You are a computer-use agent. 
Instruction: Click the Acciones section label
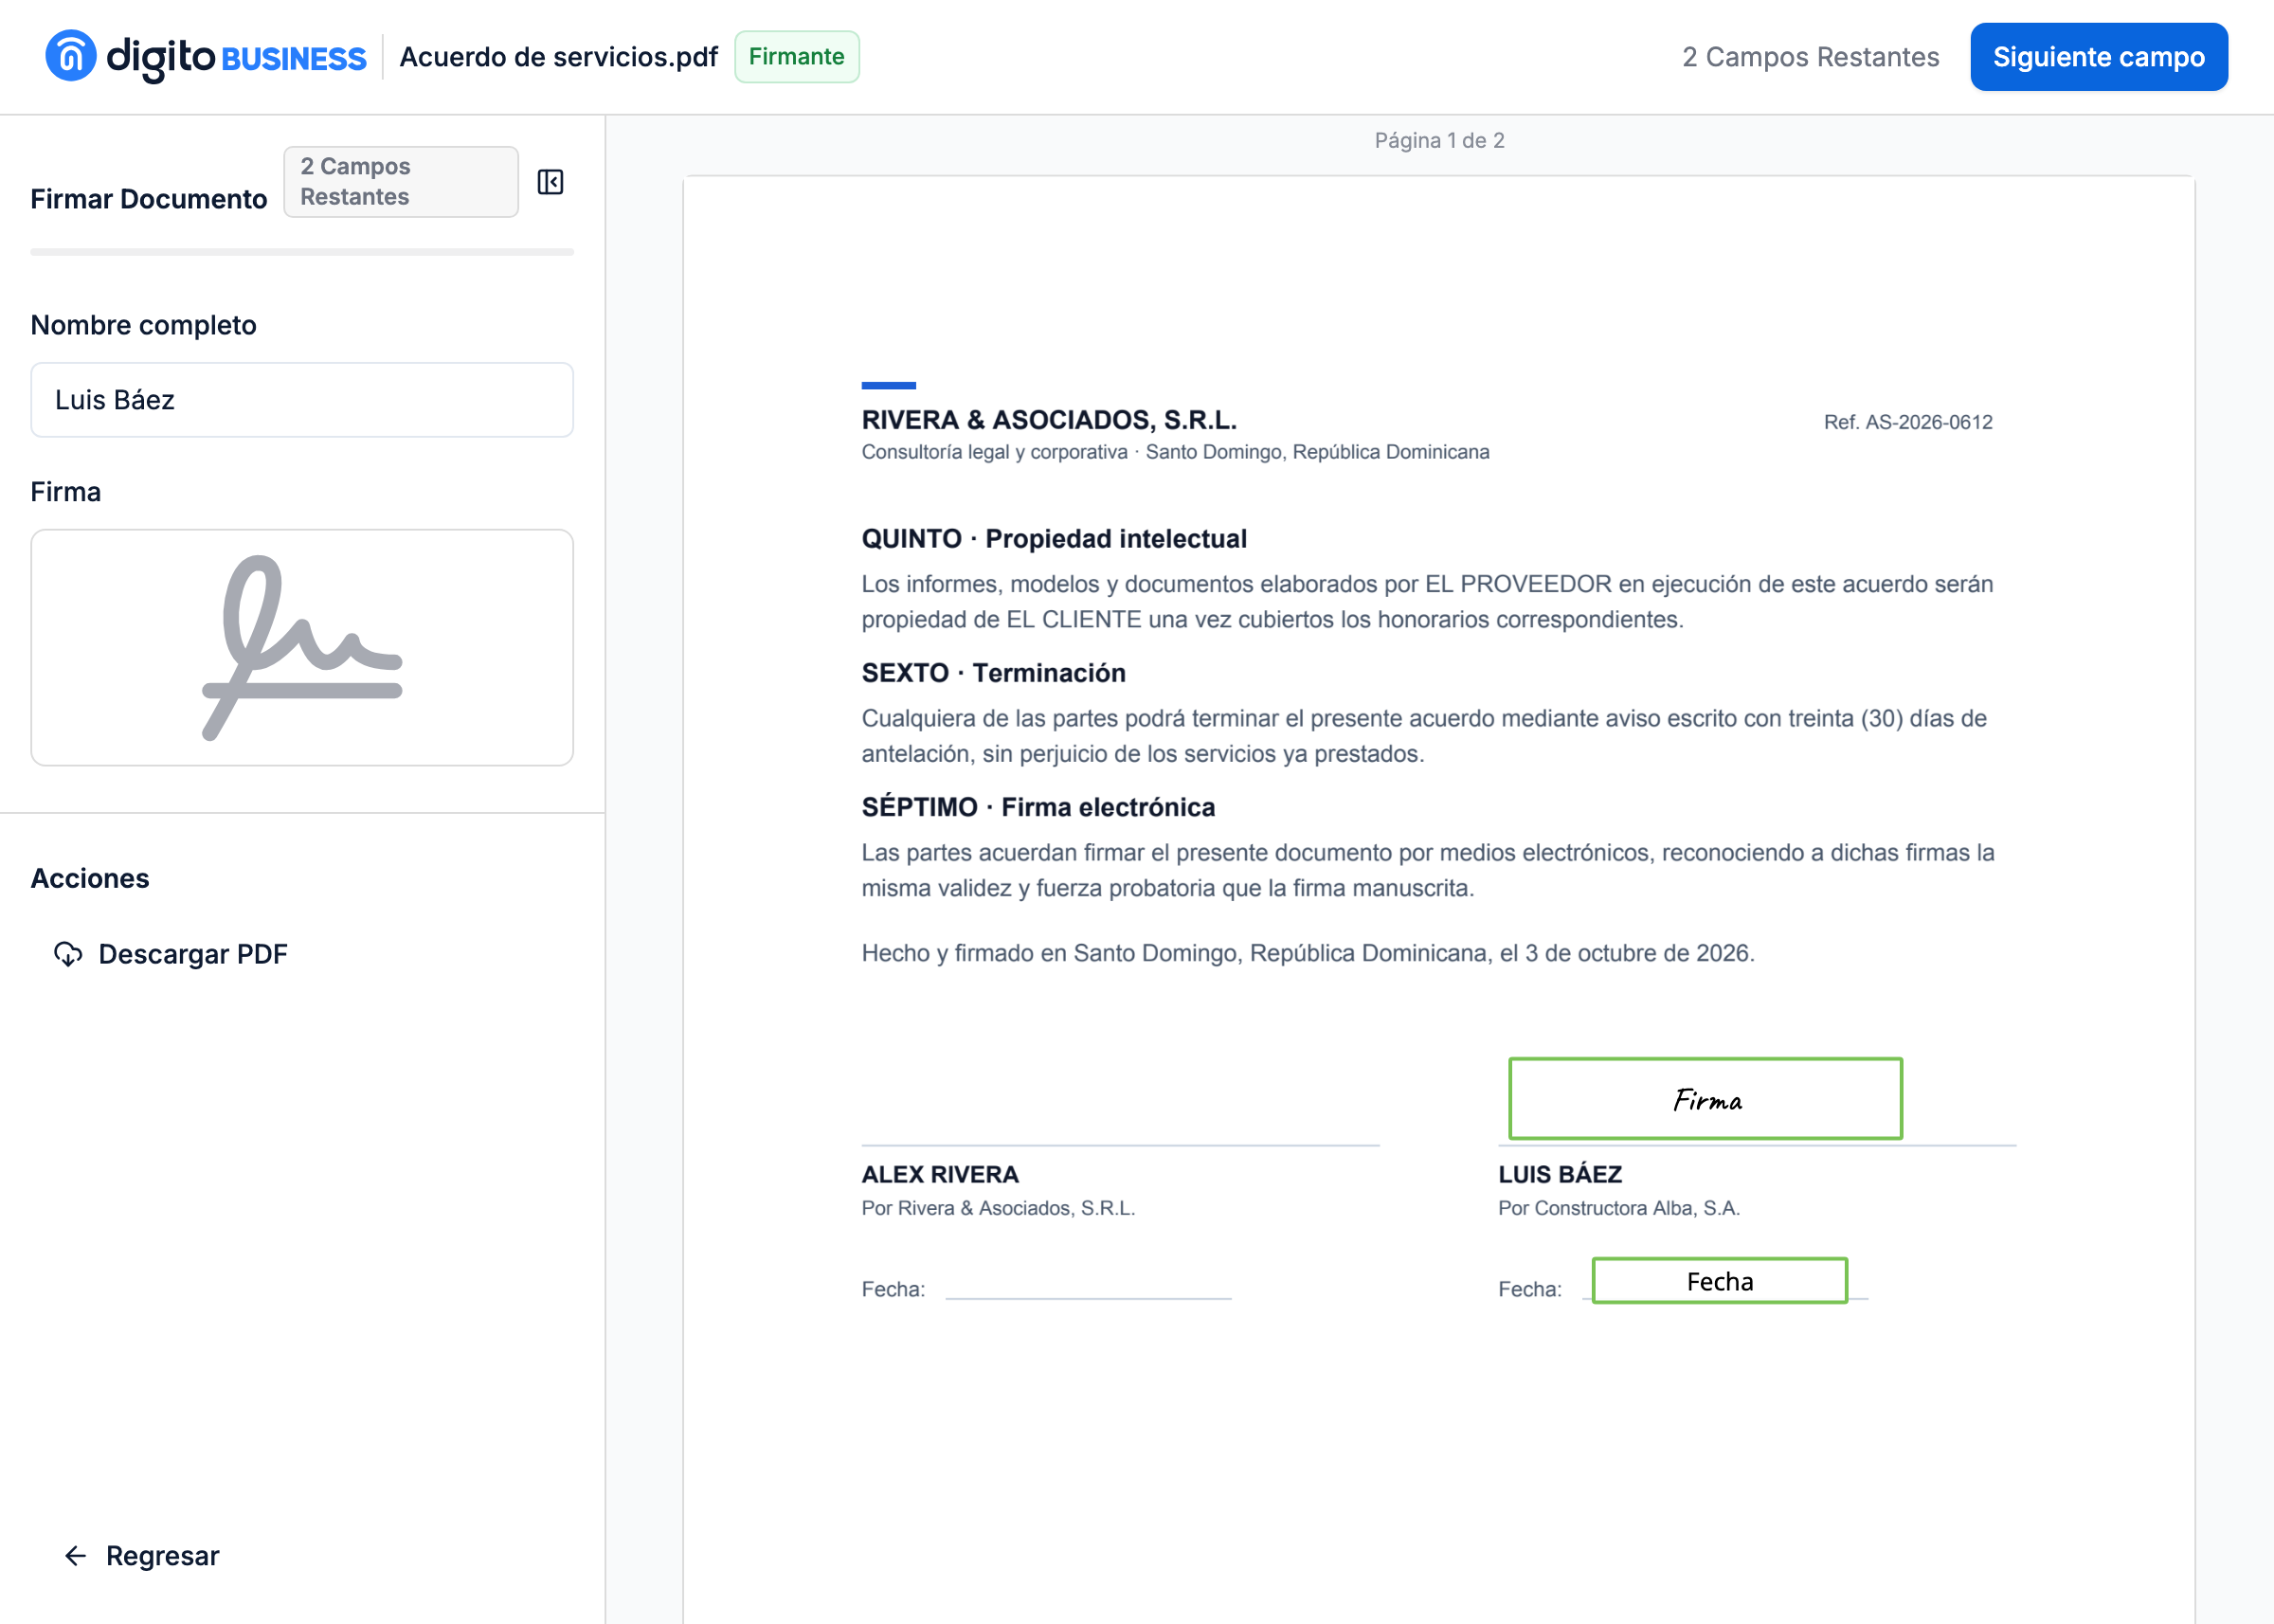point(90,878)
